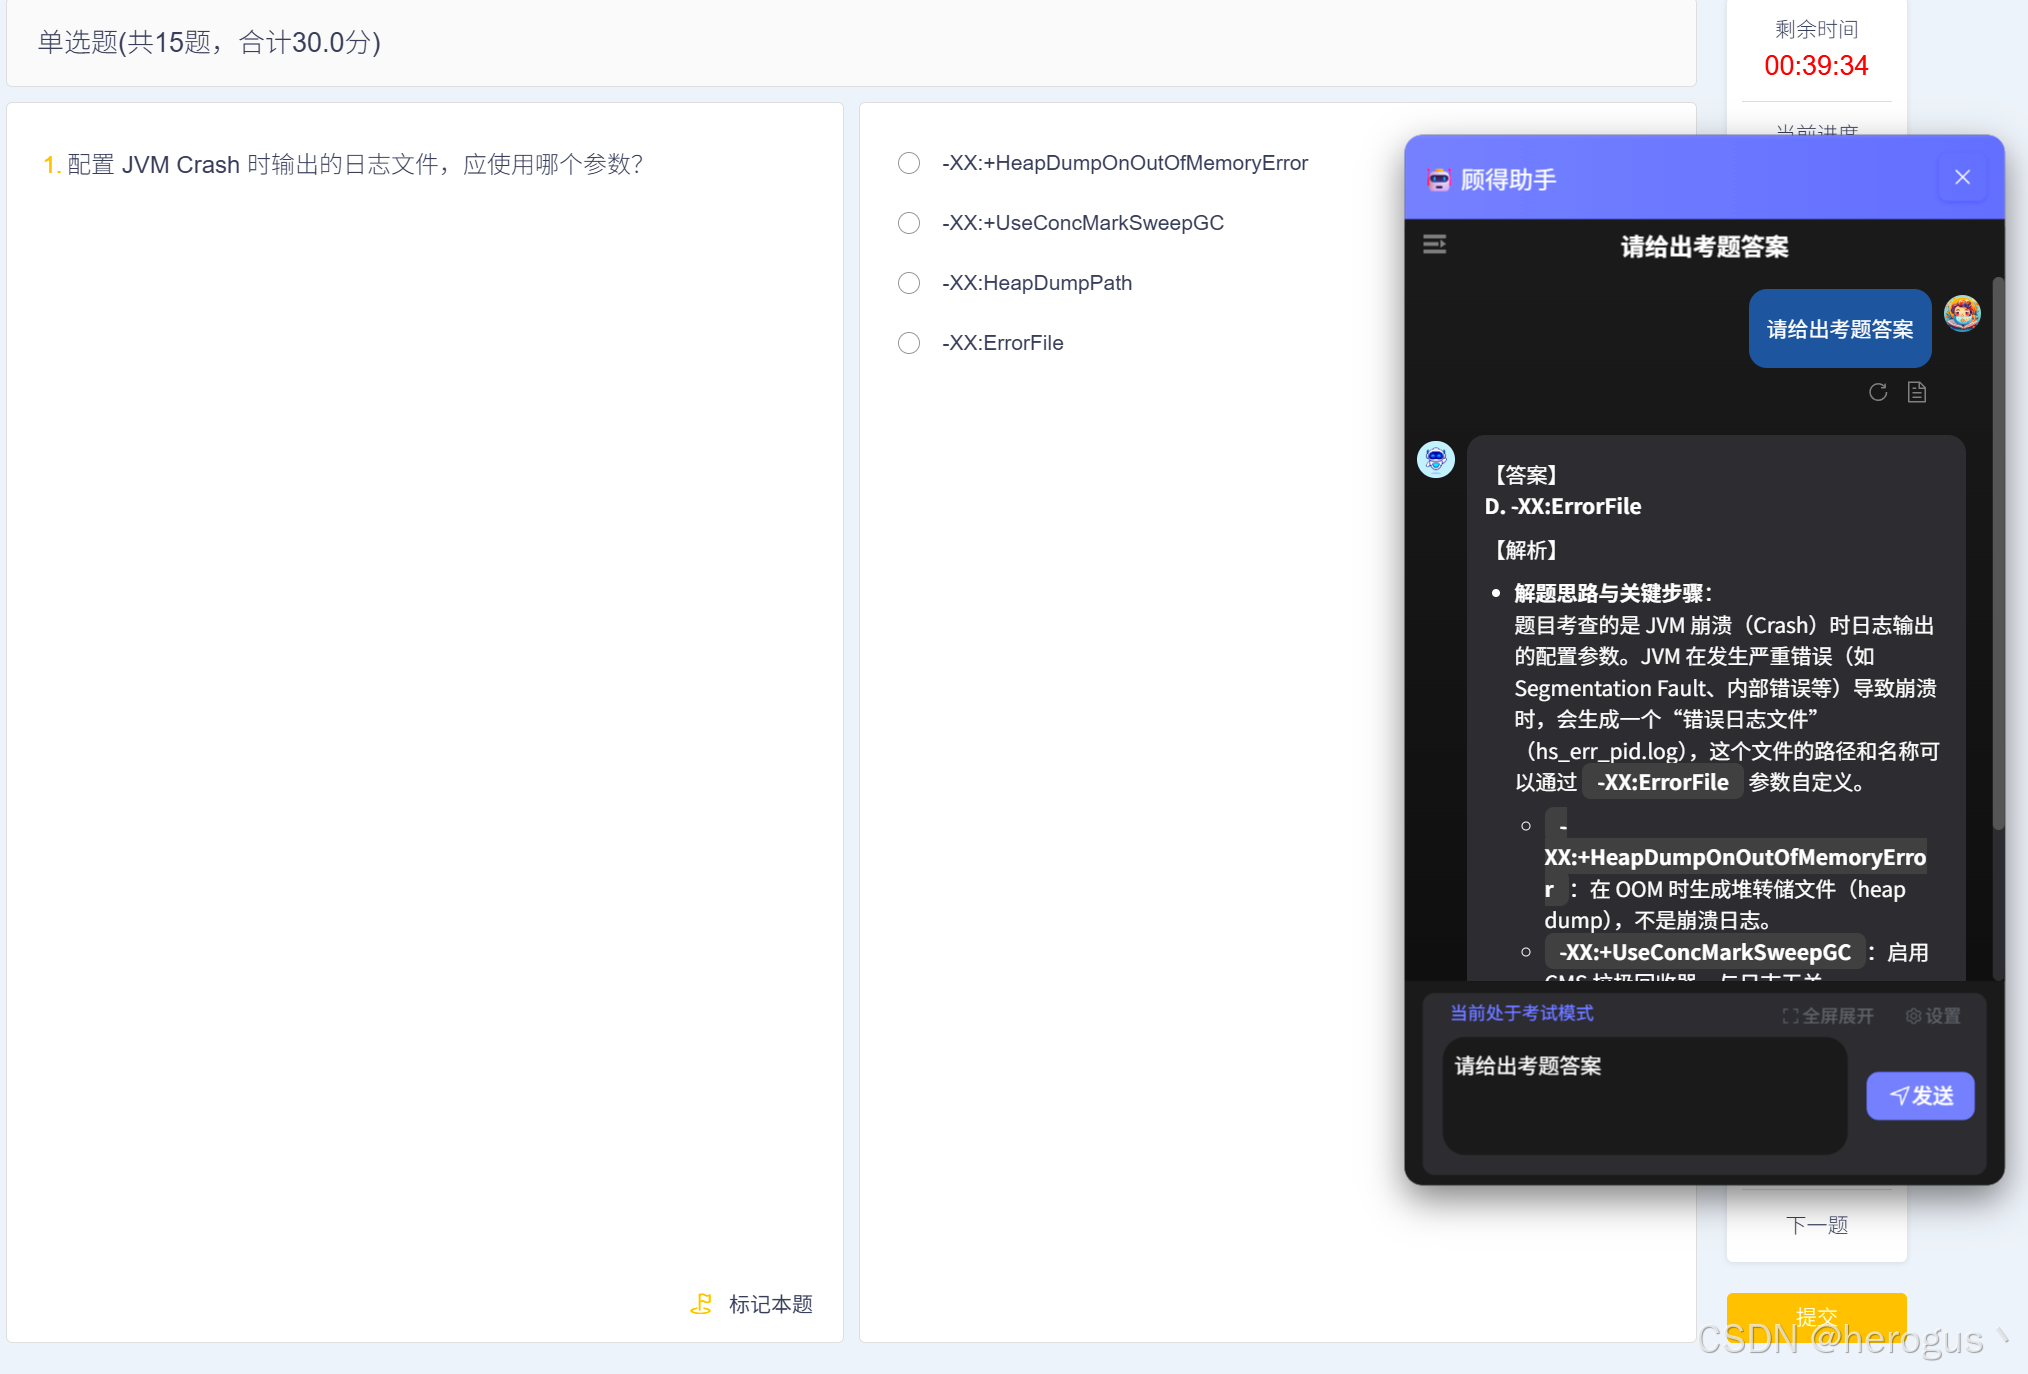The width and height of the screenshot is (2028, 1374).
Task: Choose the -XX:ErrorFile radio option
Action: pos(909,343)
